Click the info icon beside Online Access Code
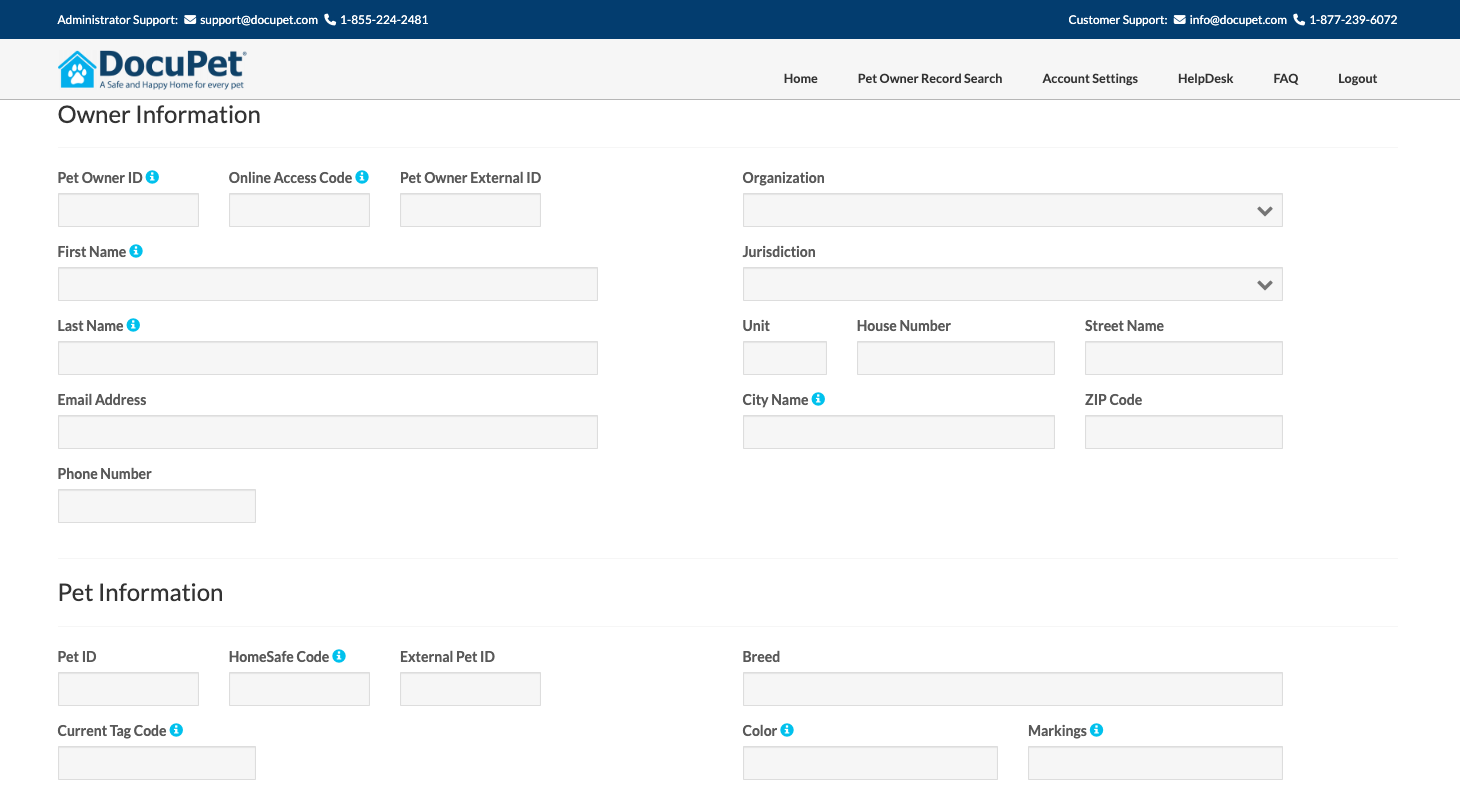 point(363,176)
